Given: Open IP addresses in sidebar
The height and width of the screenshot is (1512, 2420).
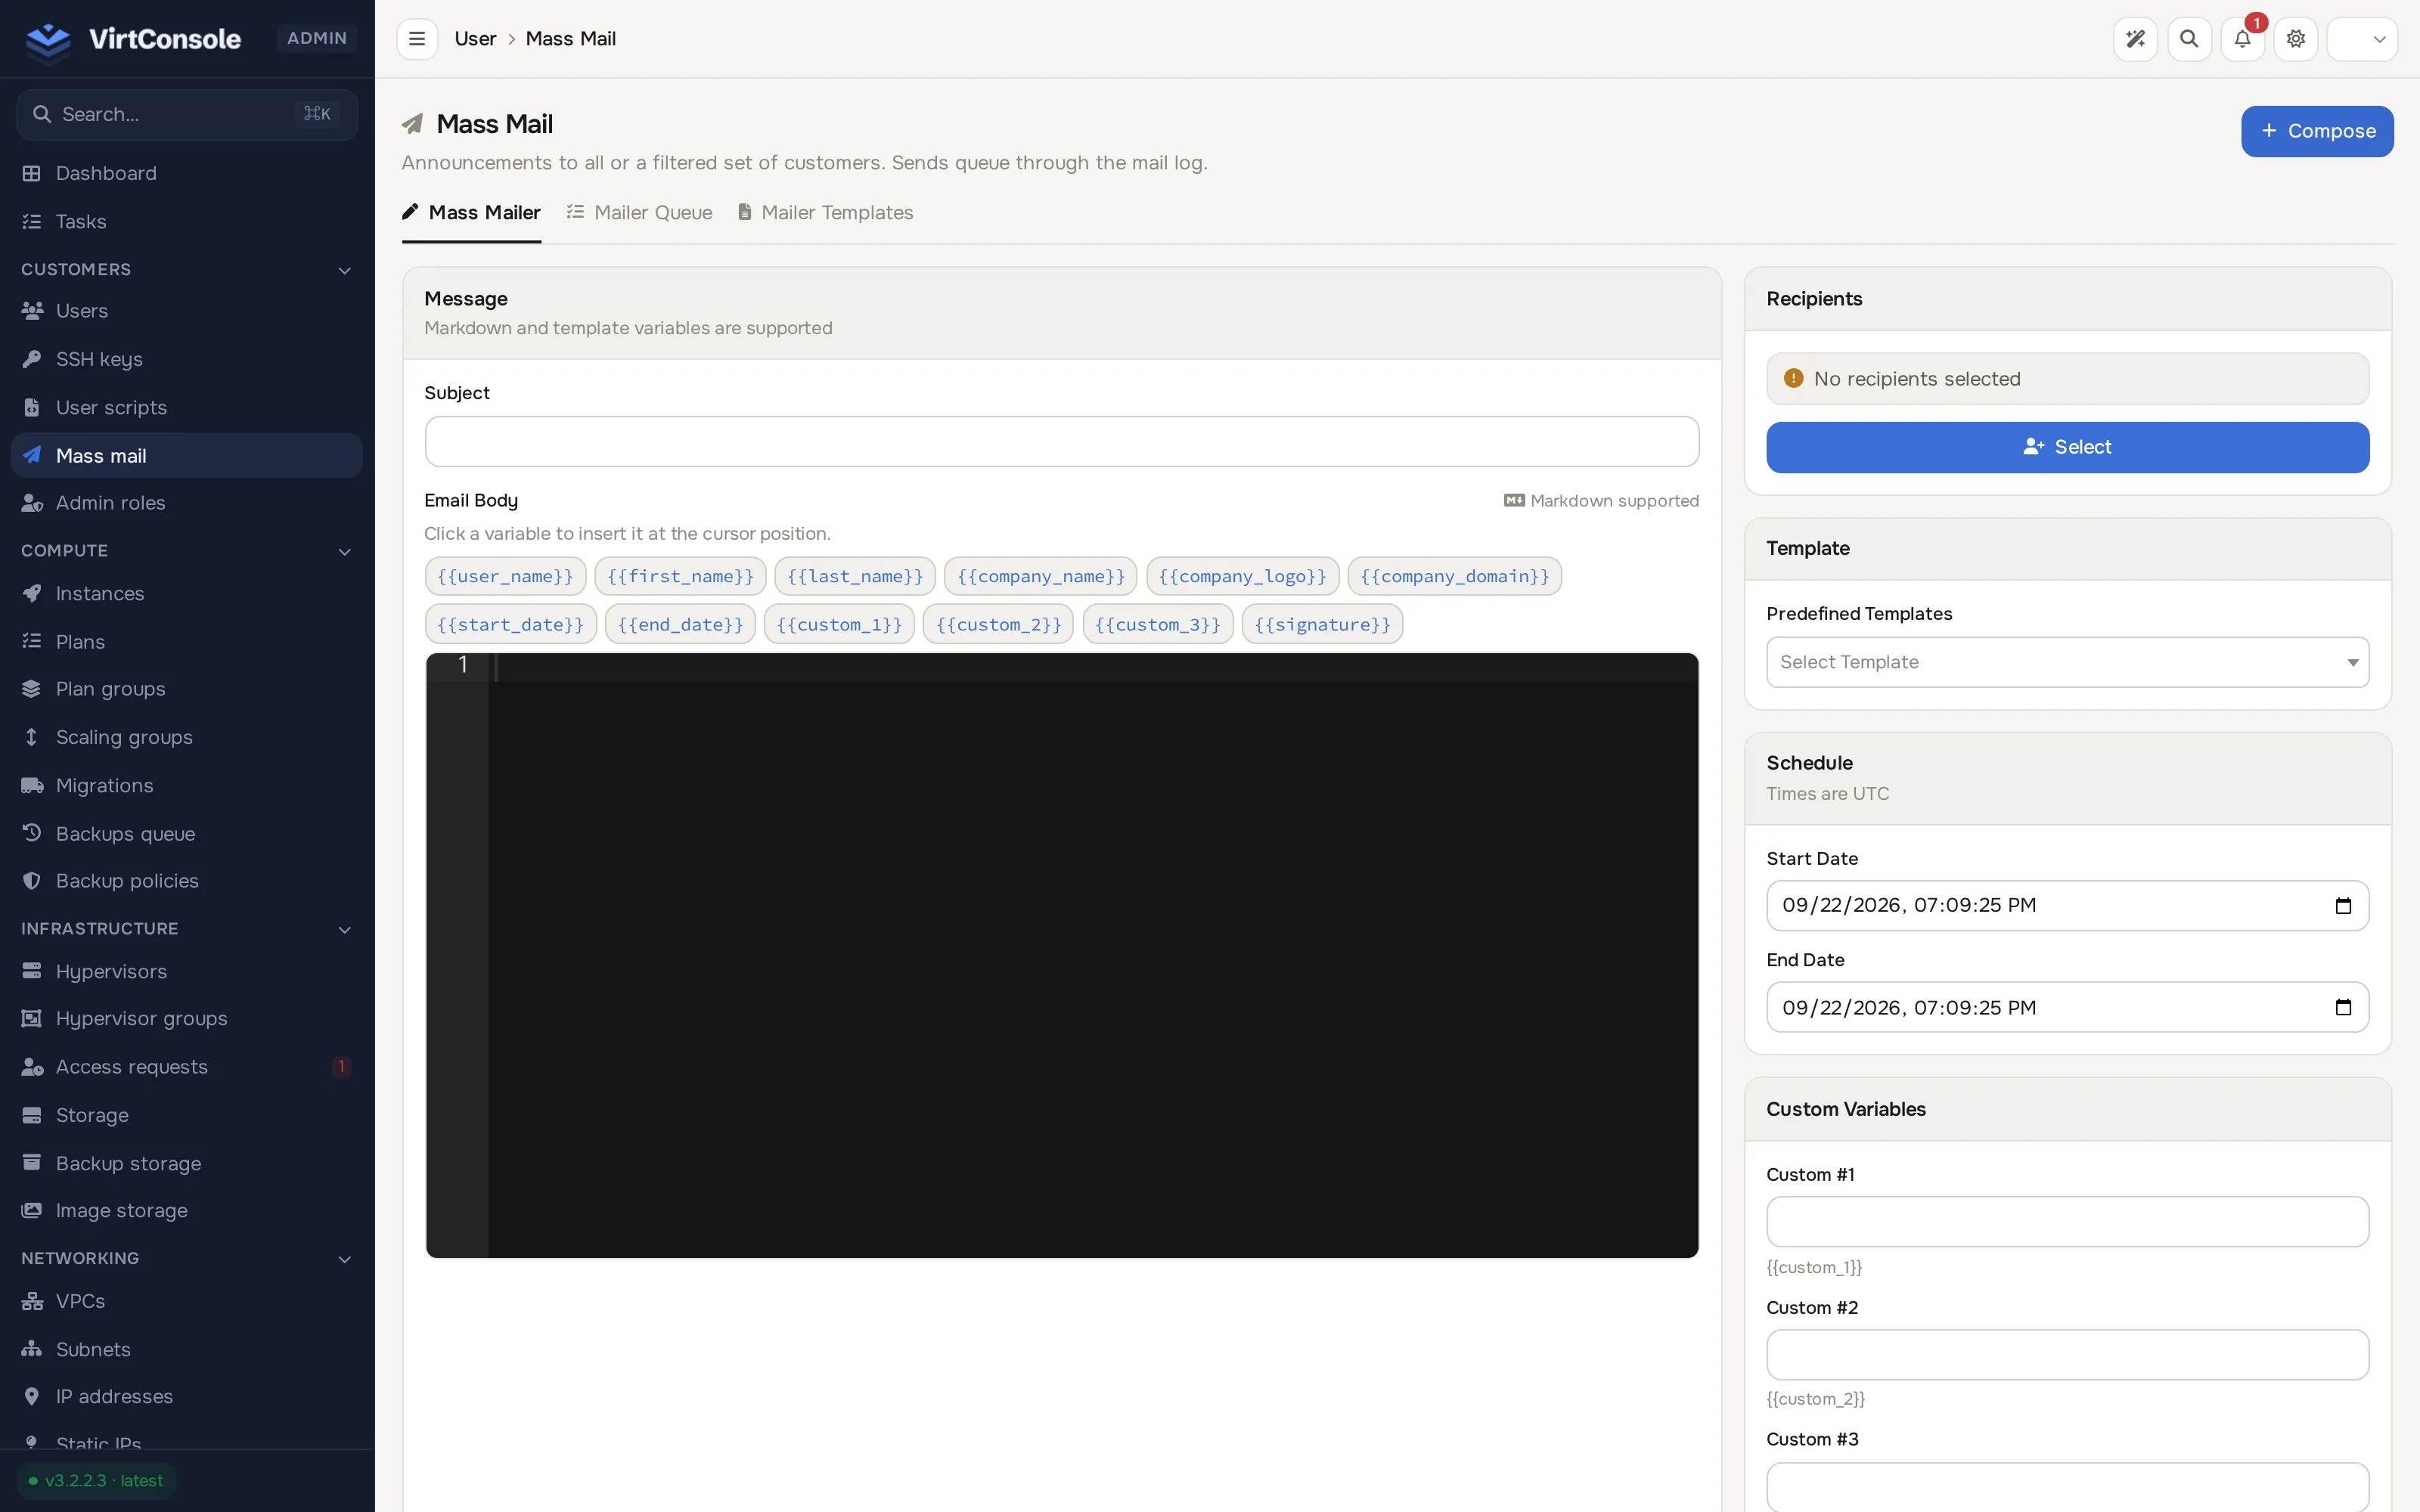Looking at the screenshot, I should point(187,1397).
